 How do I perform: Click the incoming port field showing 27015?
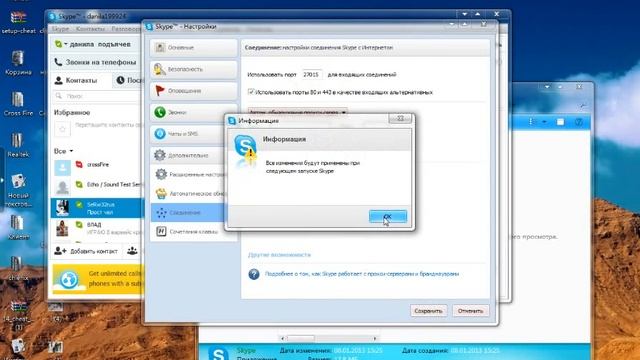[x=311, y=75]
